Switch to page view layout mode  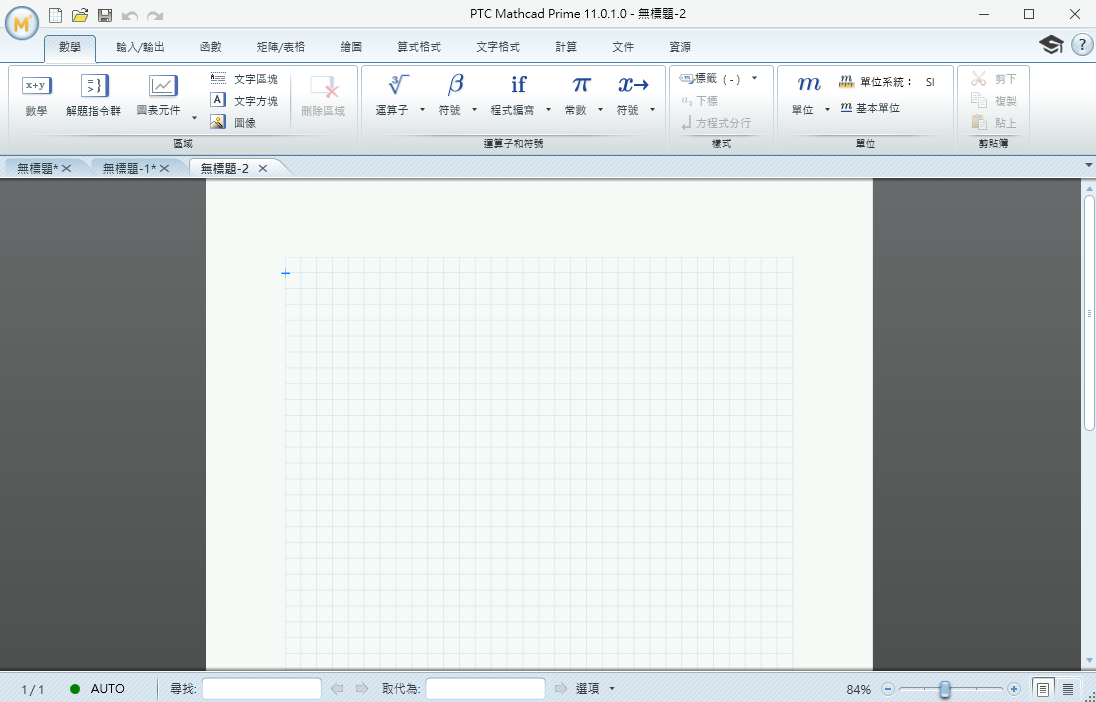tap(1043, 689)
